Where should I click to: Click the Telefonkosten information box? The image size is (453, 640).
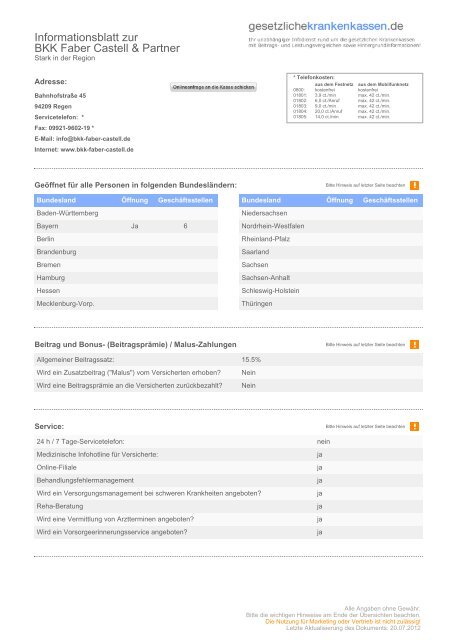(x=355, y=98)
